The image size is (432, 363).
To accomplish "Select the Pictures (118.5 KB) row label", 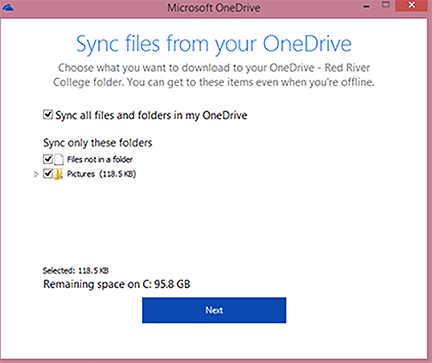I will click(101, 174).
